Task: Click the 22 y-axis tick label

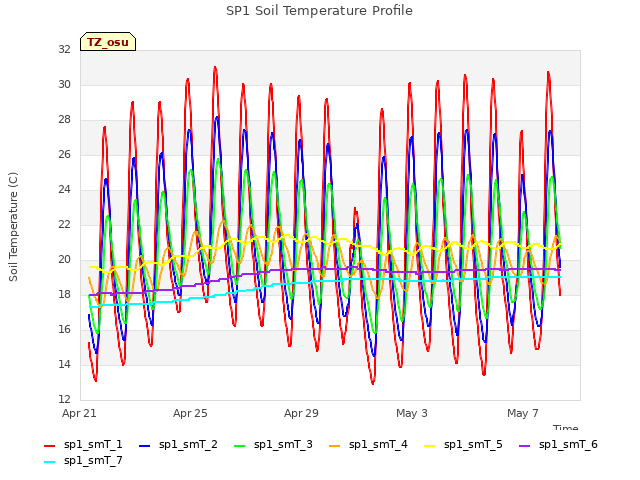Action: pos(64,224)
